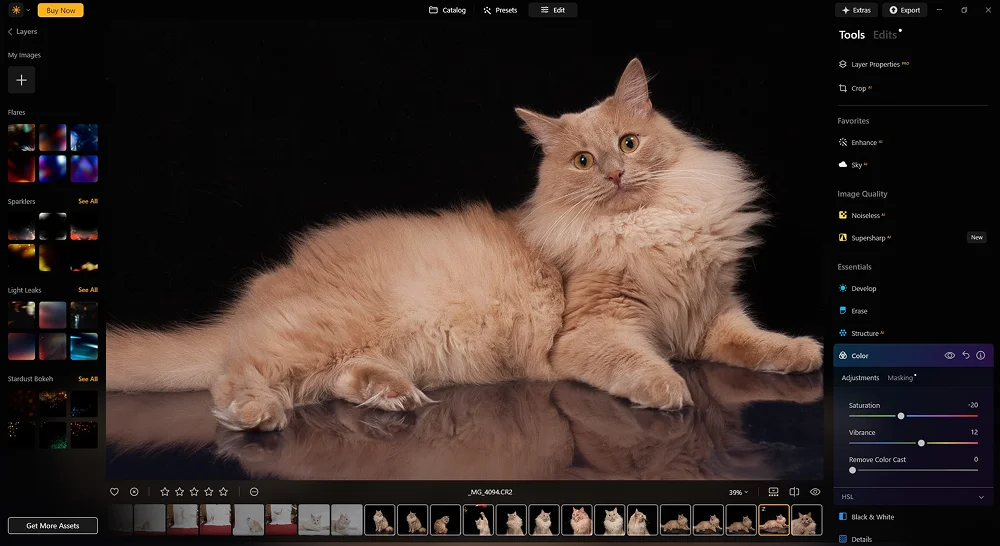
Task: Open the 39% zoom level dropdown
Action: pos(738,492)
